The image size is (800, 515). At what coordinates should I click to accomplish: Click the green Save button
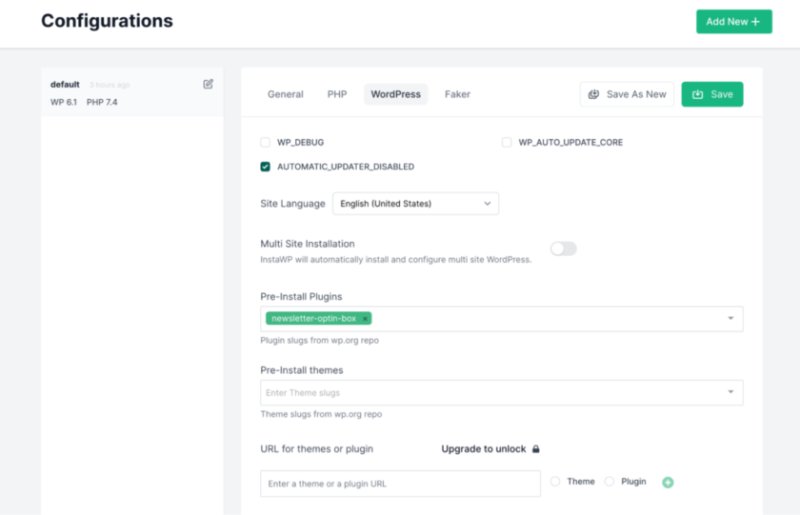pyautogui.click(x=712, y=94)
